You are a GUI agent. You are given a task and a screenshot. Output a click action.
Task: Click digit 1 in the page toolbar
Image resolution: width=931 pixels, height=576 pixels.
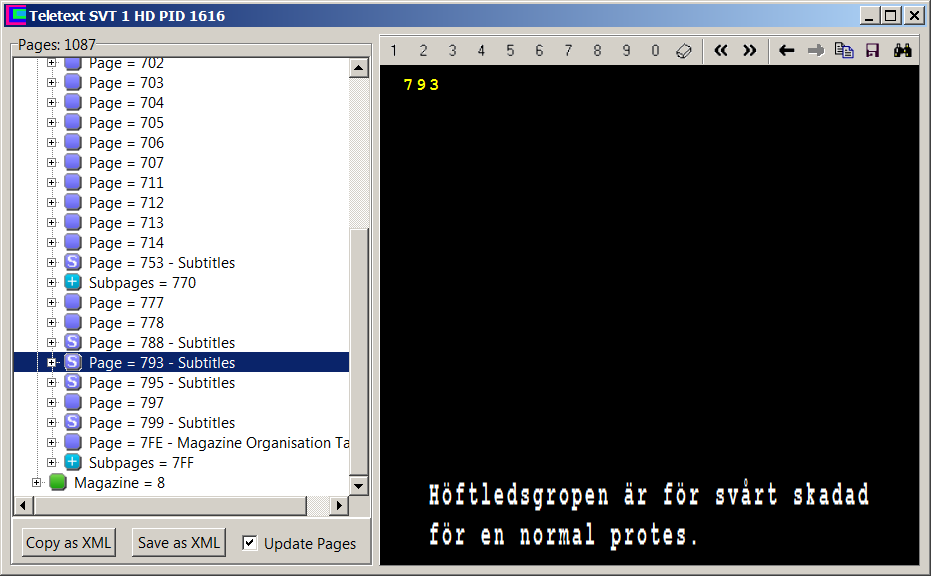click(x=394, y=50)
